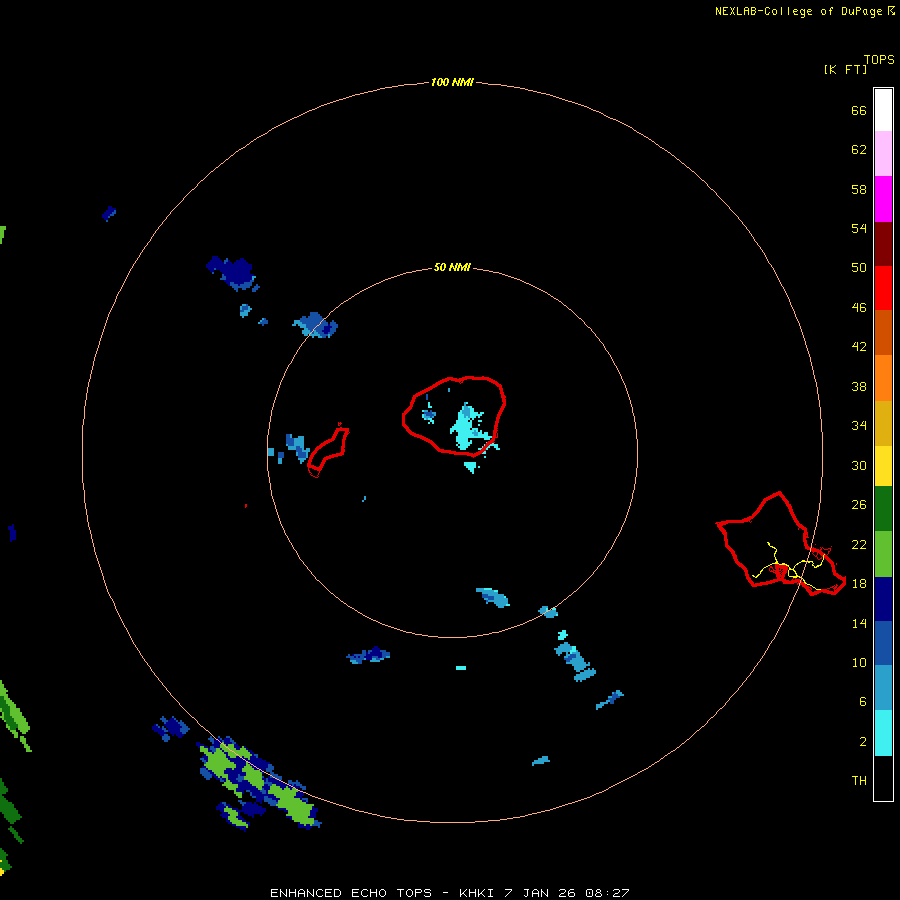This screenshot has width=900, height=900.
Task: Click the legend value 34
Action: [859, 425]
